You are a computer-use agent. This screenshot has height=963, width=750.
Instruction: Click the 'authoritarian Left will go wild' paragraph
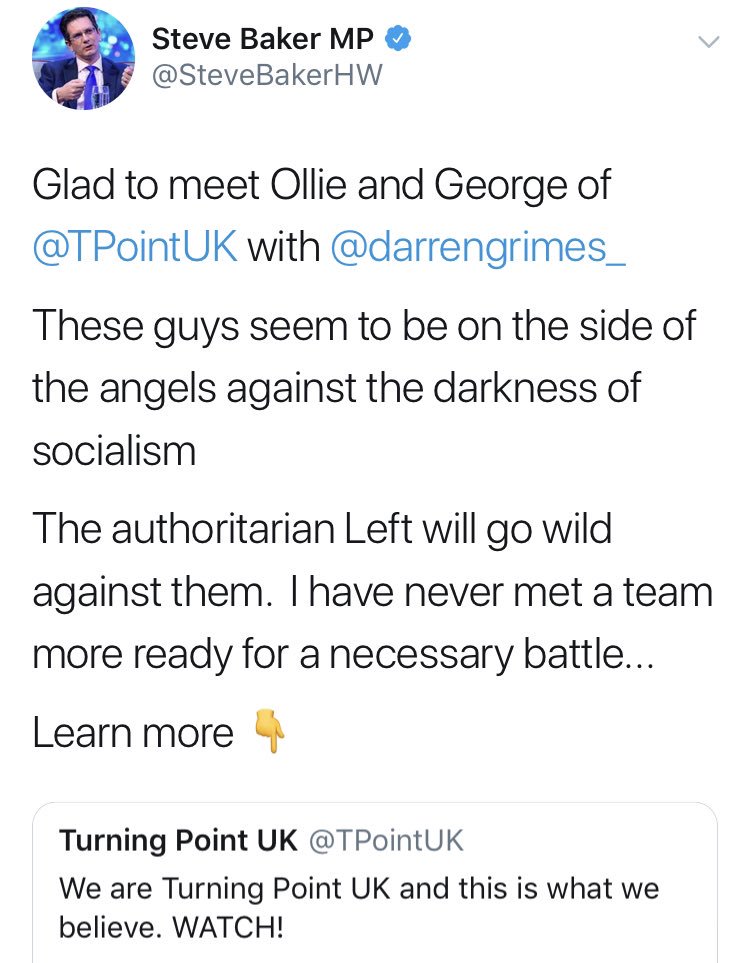click(372, 591)
